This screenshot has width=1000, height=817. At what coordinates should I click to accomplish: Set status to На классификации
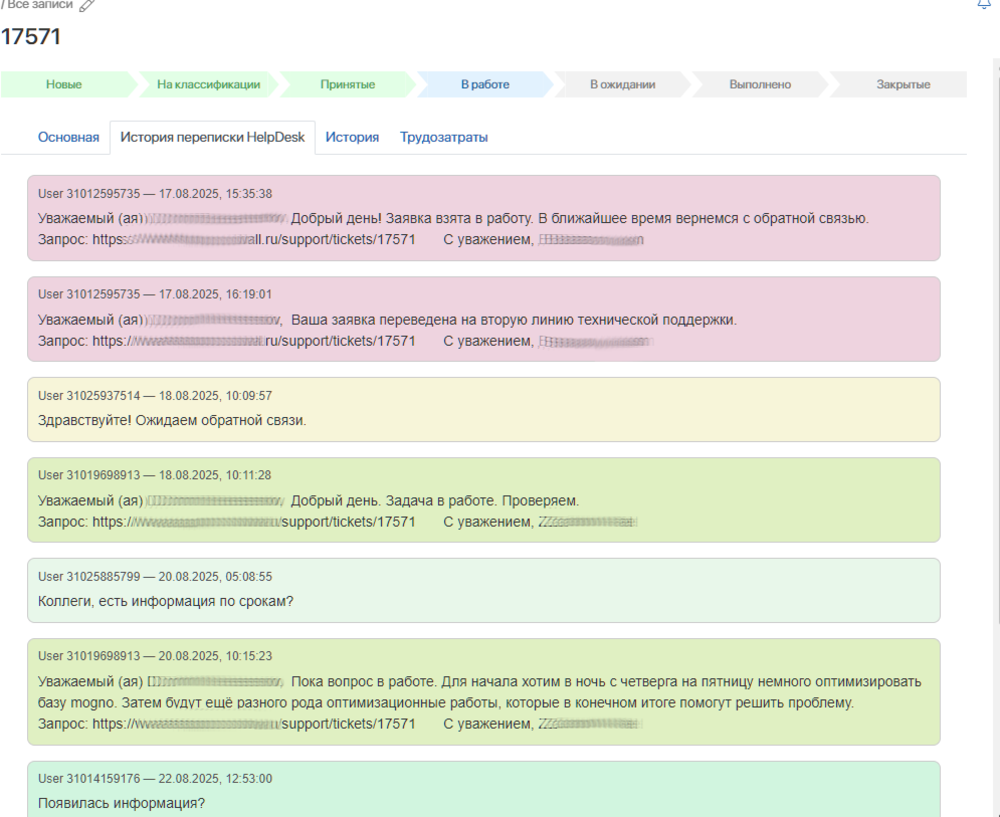tap(208, 85)
